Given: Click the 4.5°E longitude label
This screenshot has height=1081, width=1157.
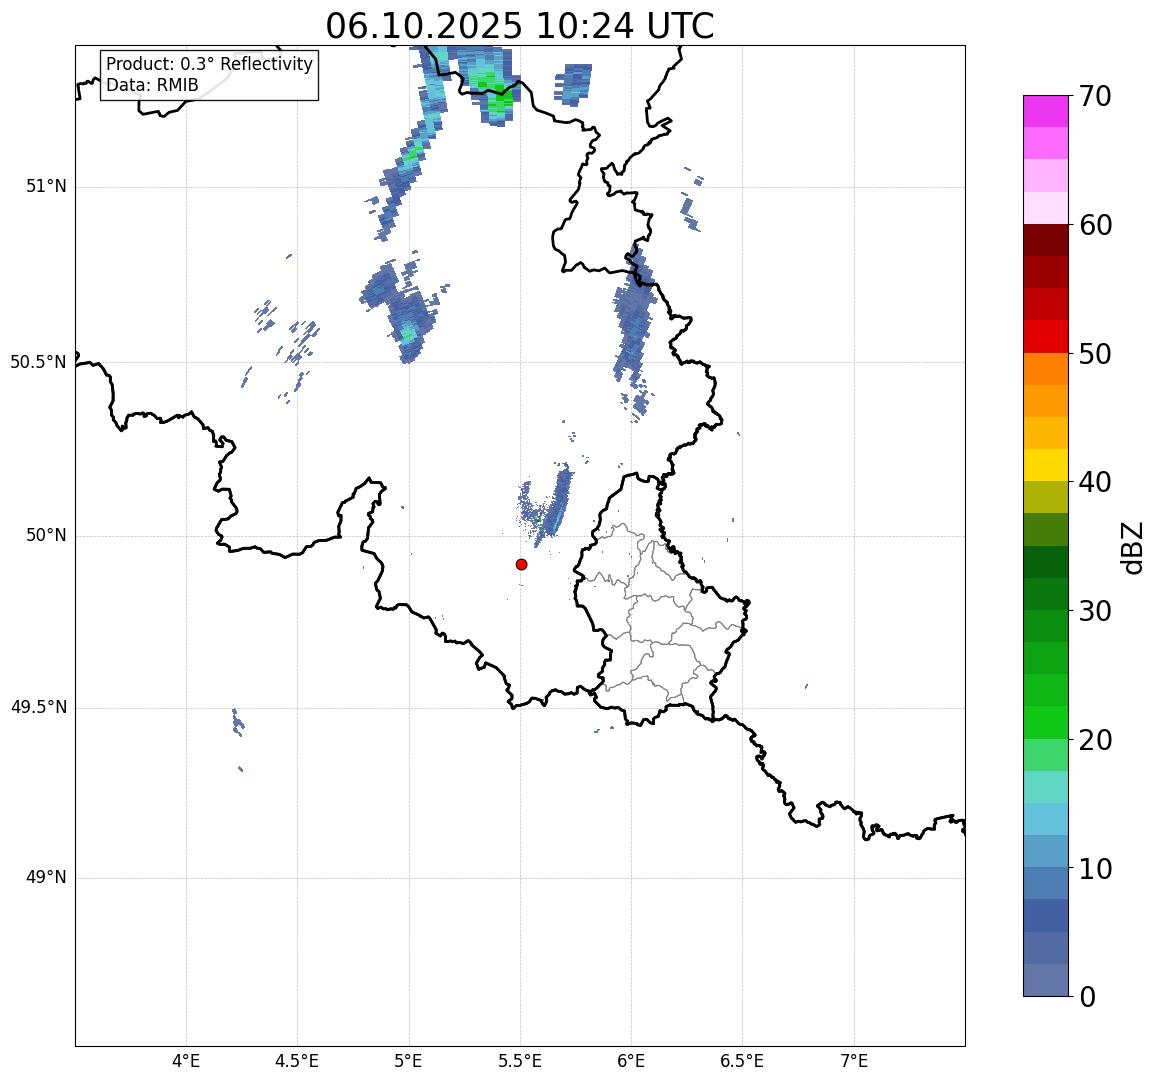Looking at the screenshot, I should coord(297,1062).
